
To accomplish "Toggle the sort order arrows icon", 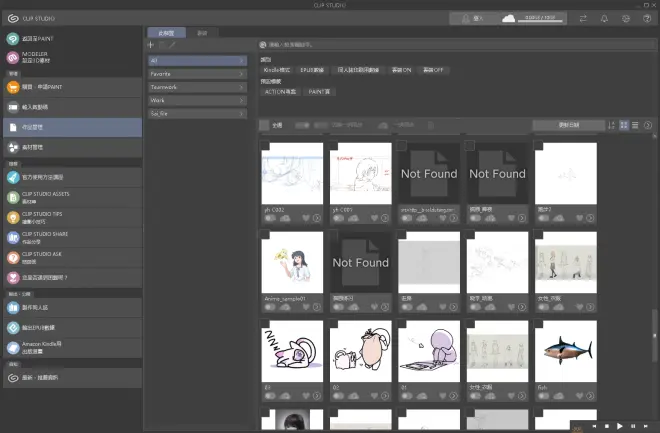I will pyautogui.click(x=612, y=125).
